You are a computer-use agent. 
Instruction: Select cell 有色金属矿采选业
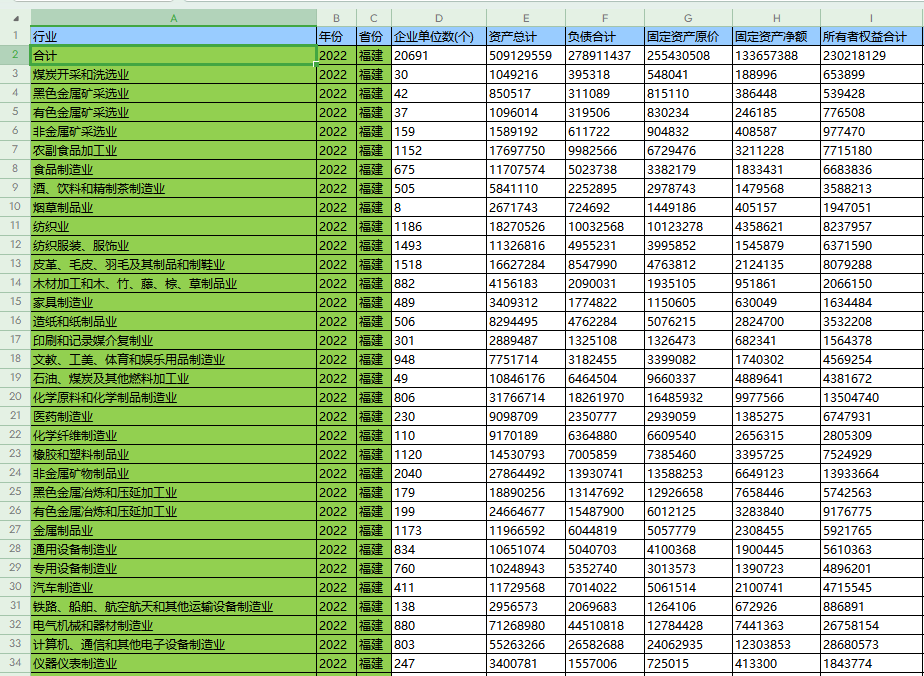[173, 112]
